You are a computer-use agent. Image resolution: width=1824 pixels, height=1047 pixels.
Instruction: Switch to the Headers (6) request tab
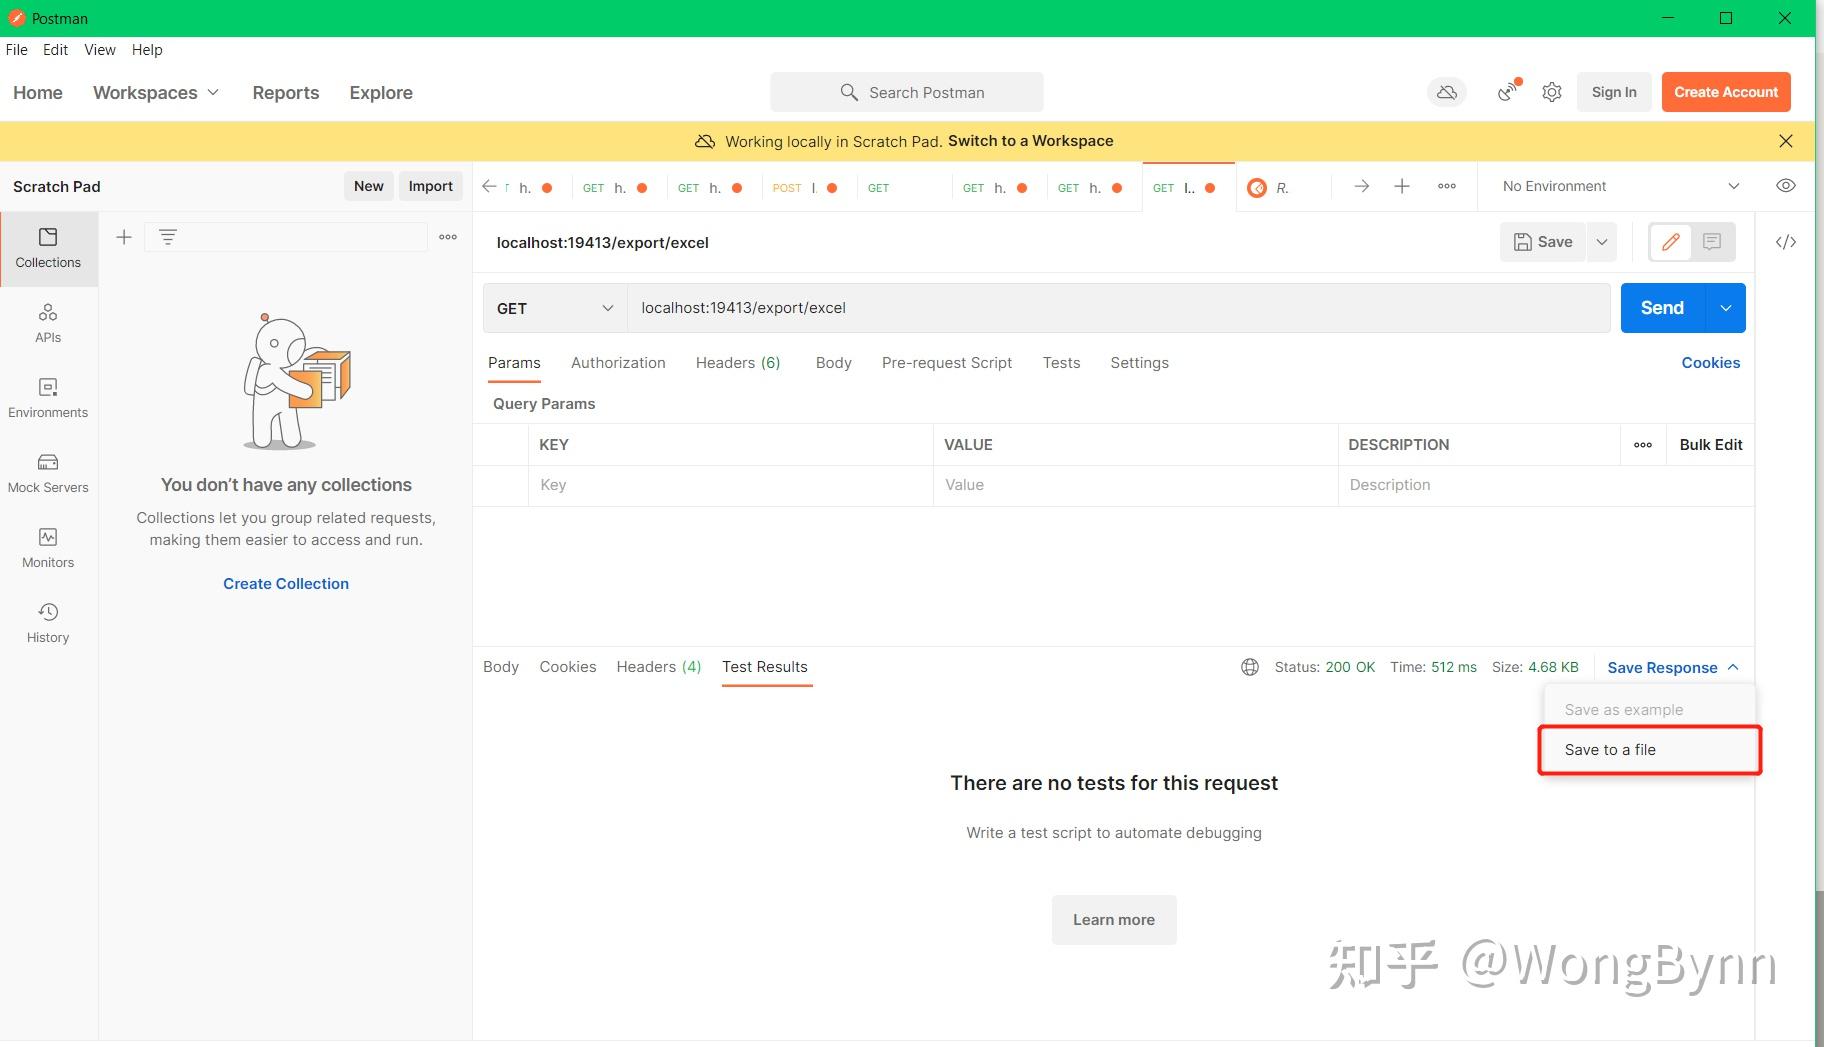tap(738, 363)
